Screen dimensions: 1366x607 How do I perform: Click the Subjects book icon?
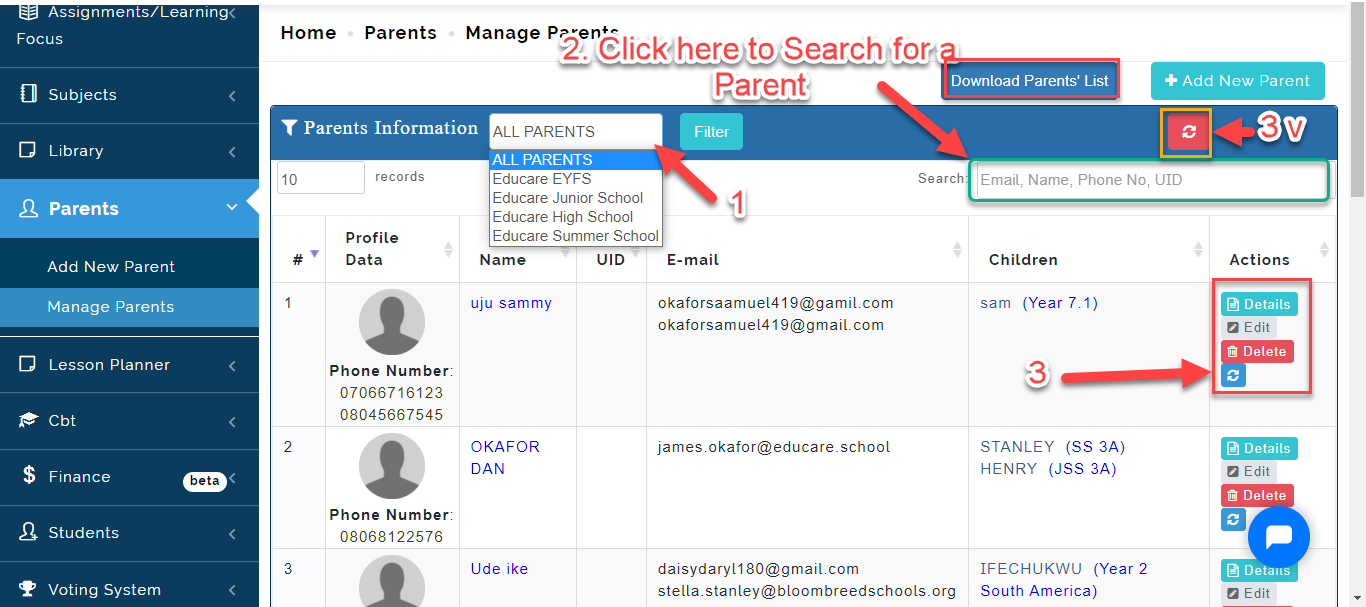(x=29, y=94)
